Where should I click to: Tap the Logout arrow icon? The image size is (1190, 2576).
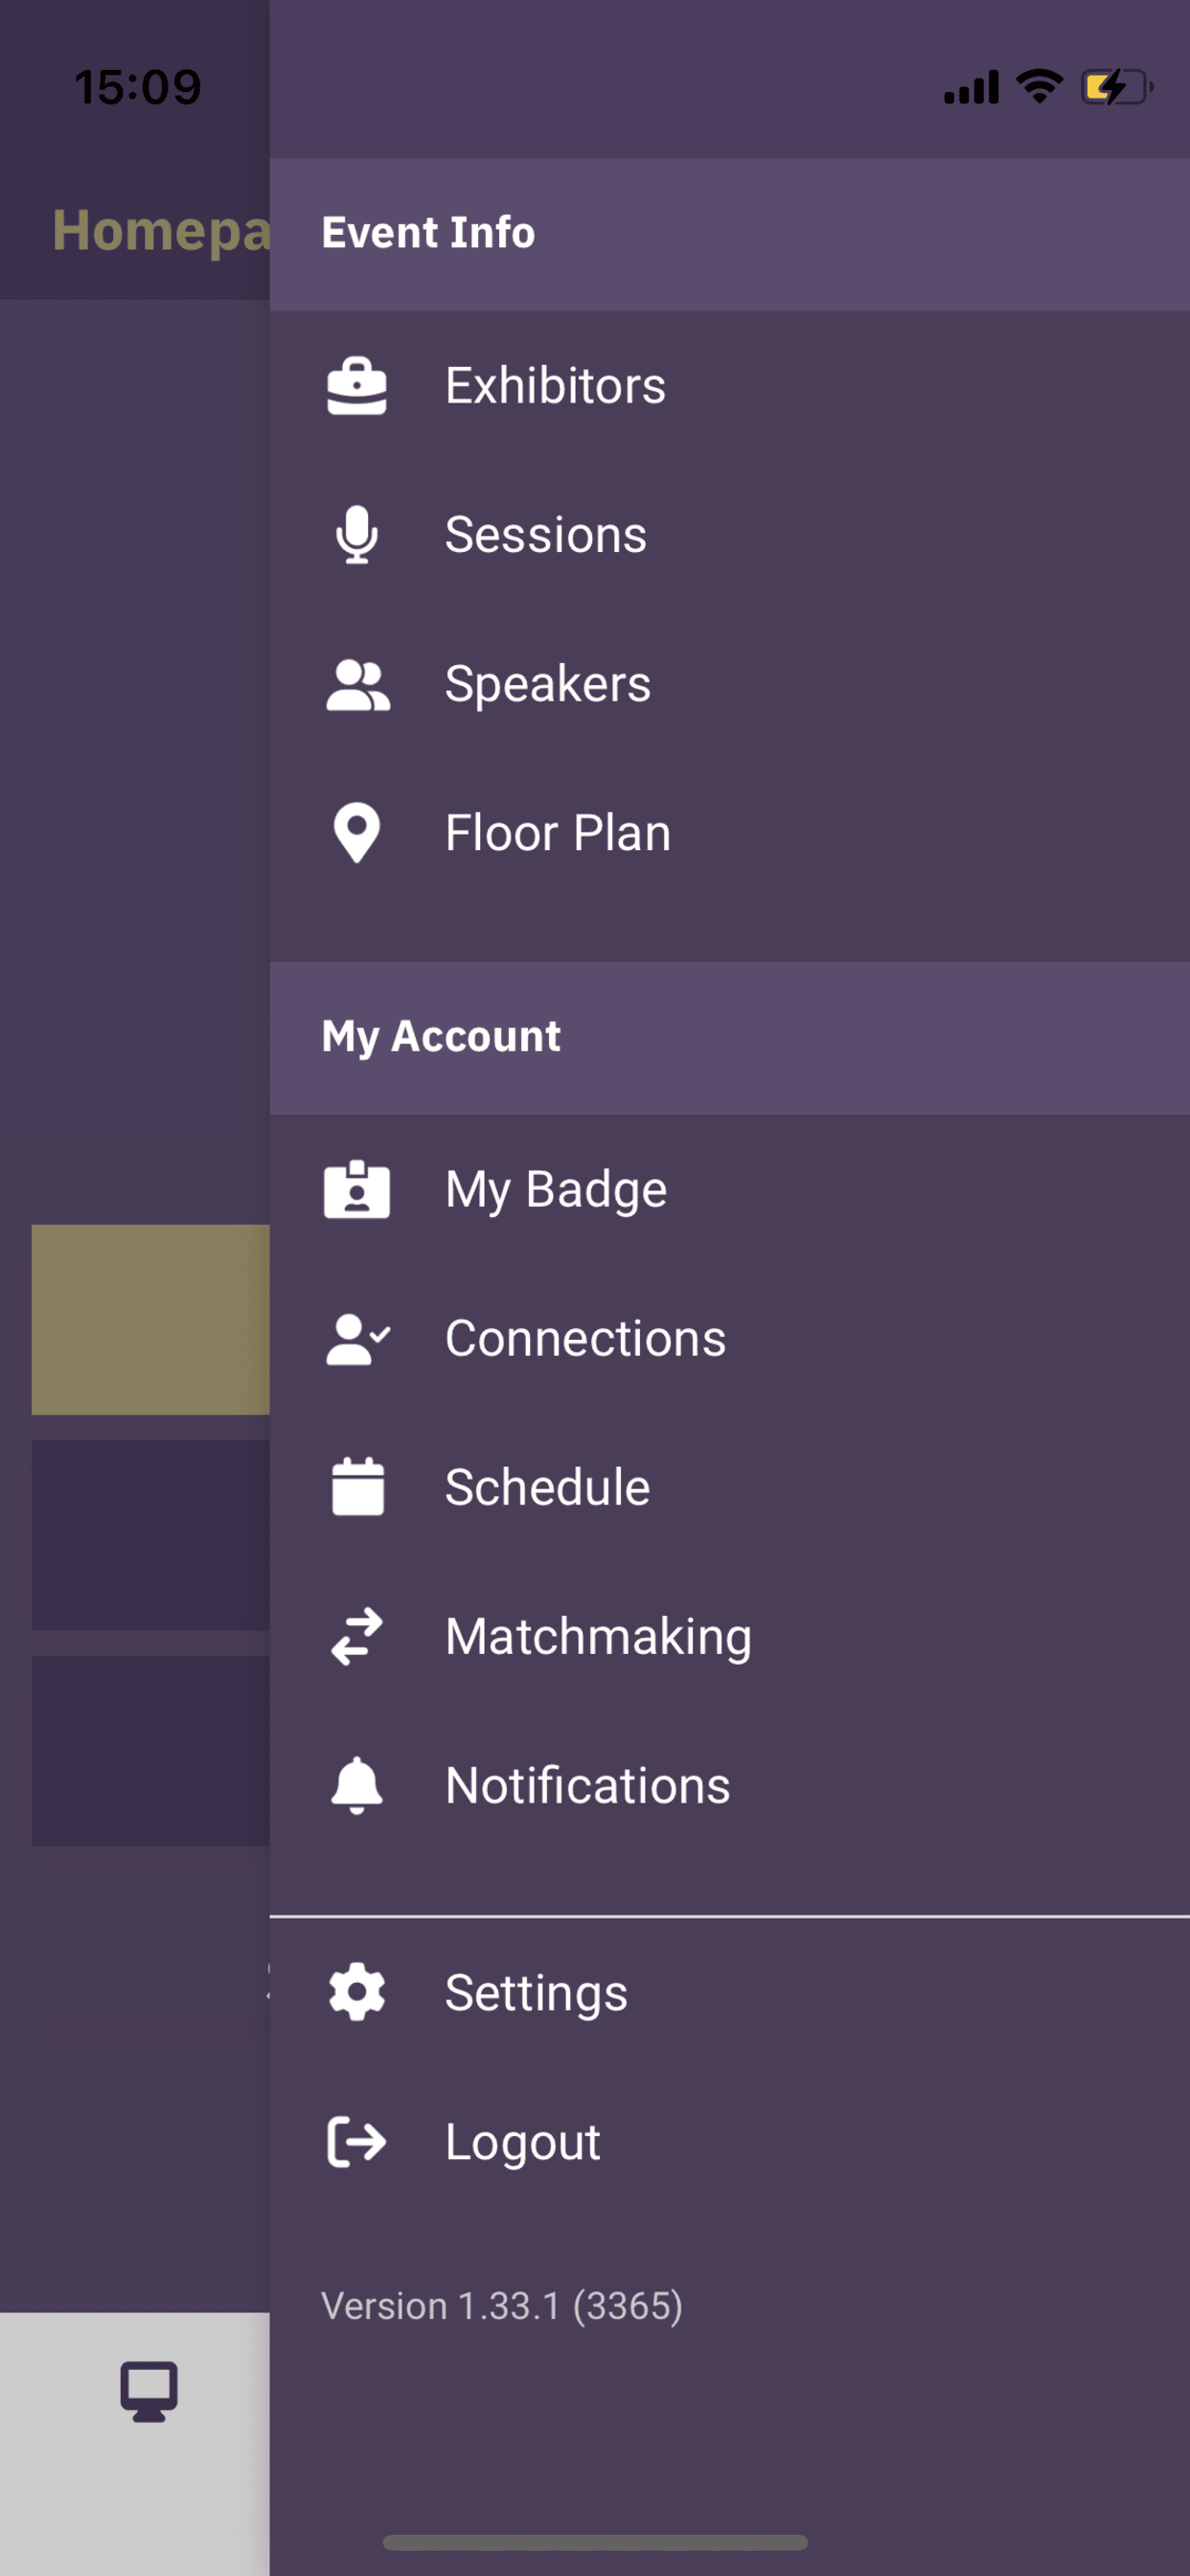click(x=357, y=2142)
